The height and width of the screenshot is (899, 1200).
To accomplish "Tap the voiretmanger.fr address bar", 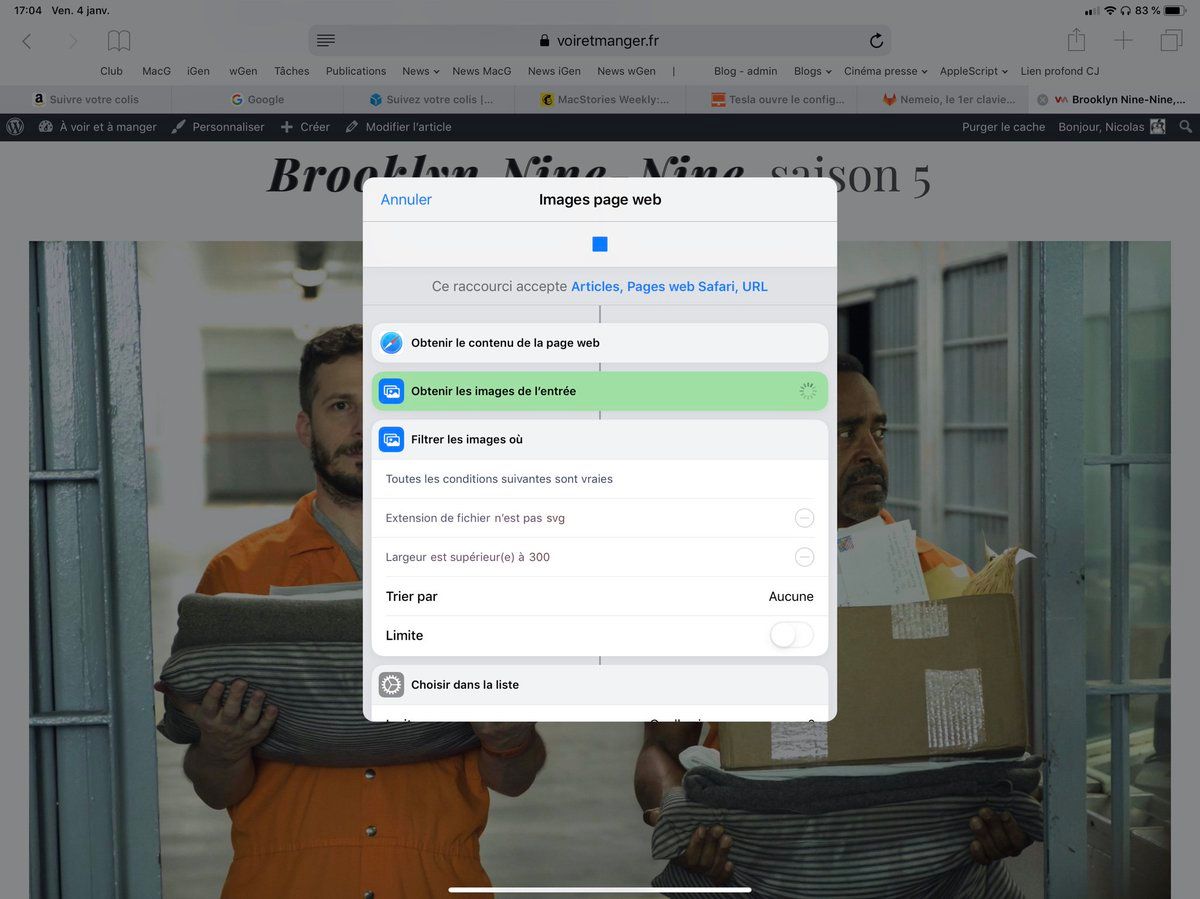I will [600, 41].
